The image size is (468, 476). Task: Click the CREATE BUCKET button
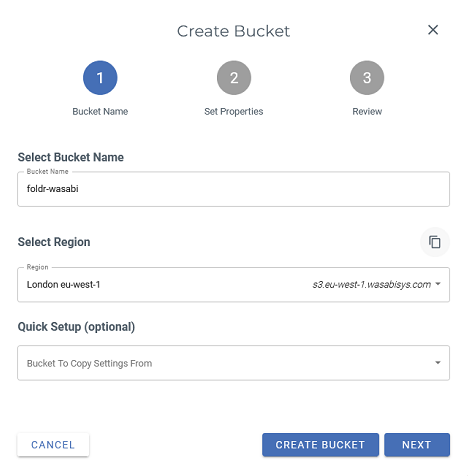tap(320, 445)
